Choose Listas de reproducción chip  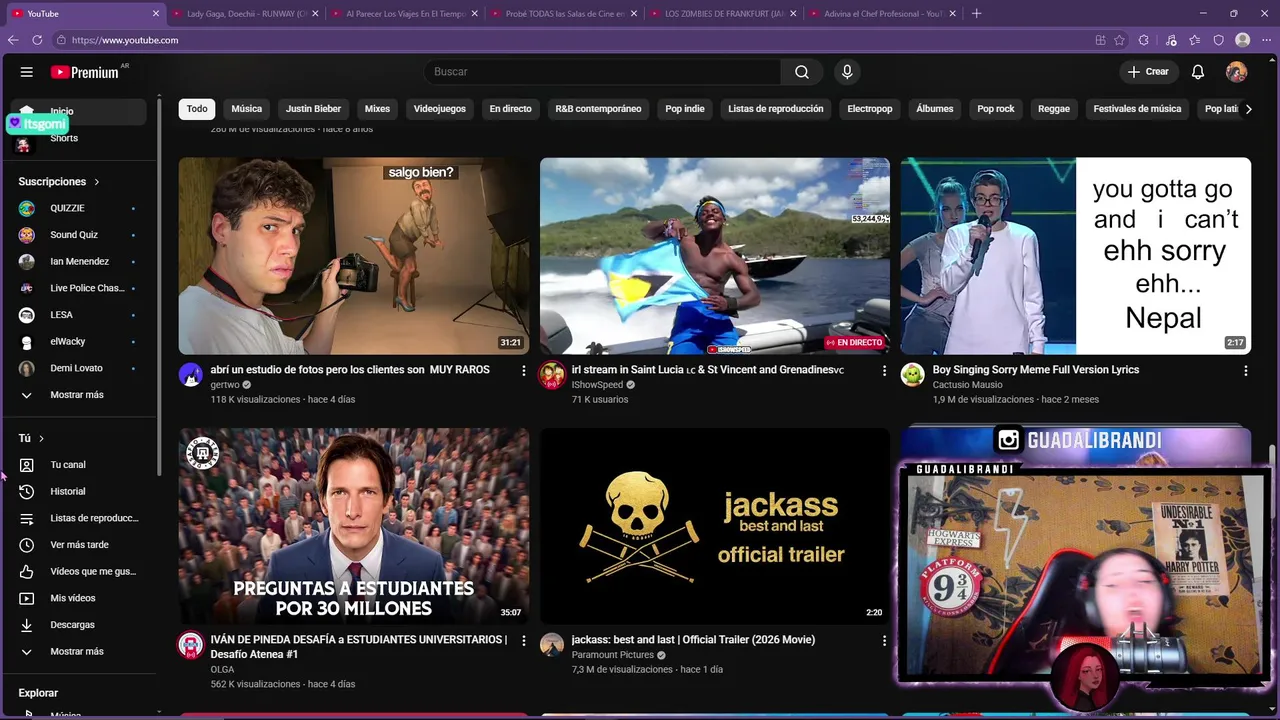coord(776,109)
